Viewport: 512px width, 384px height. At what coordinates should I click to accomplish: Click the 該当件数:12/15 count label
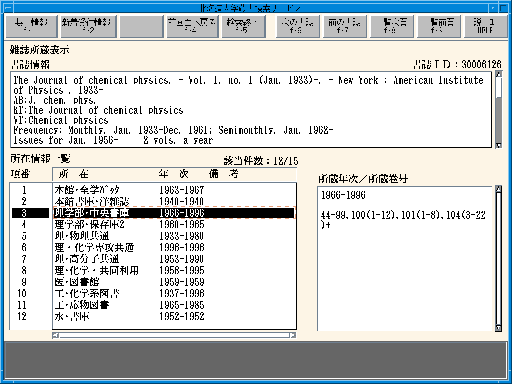point(261,161)
